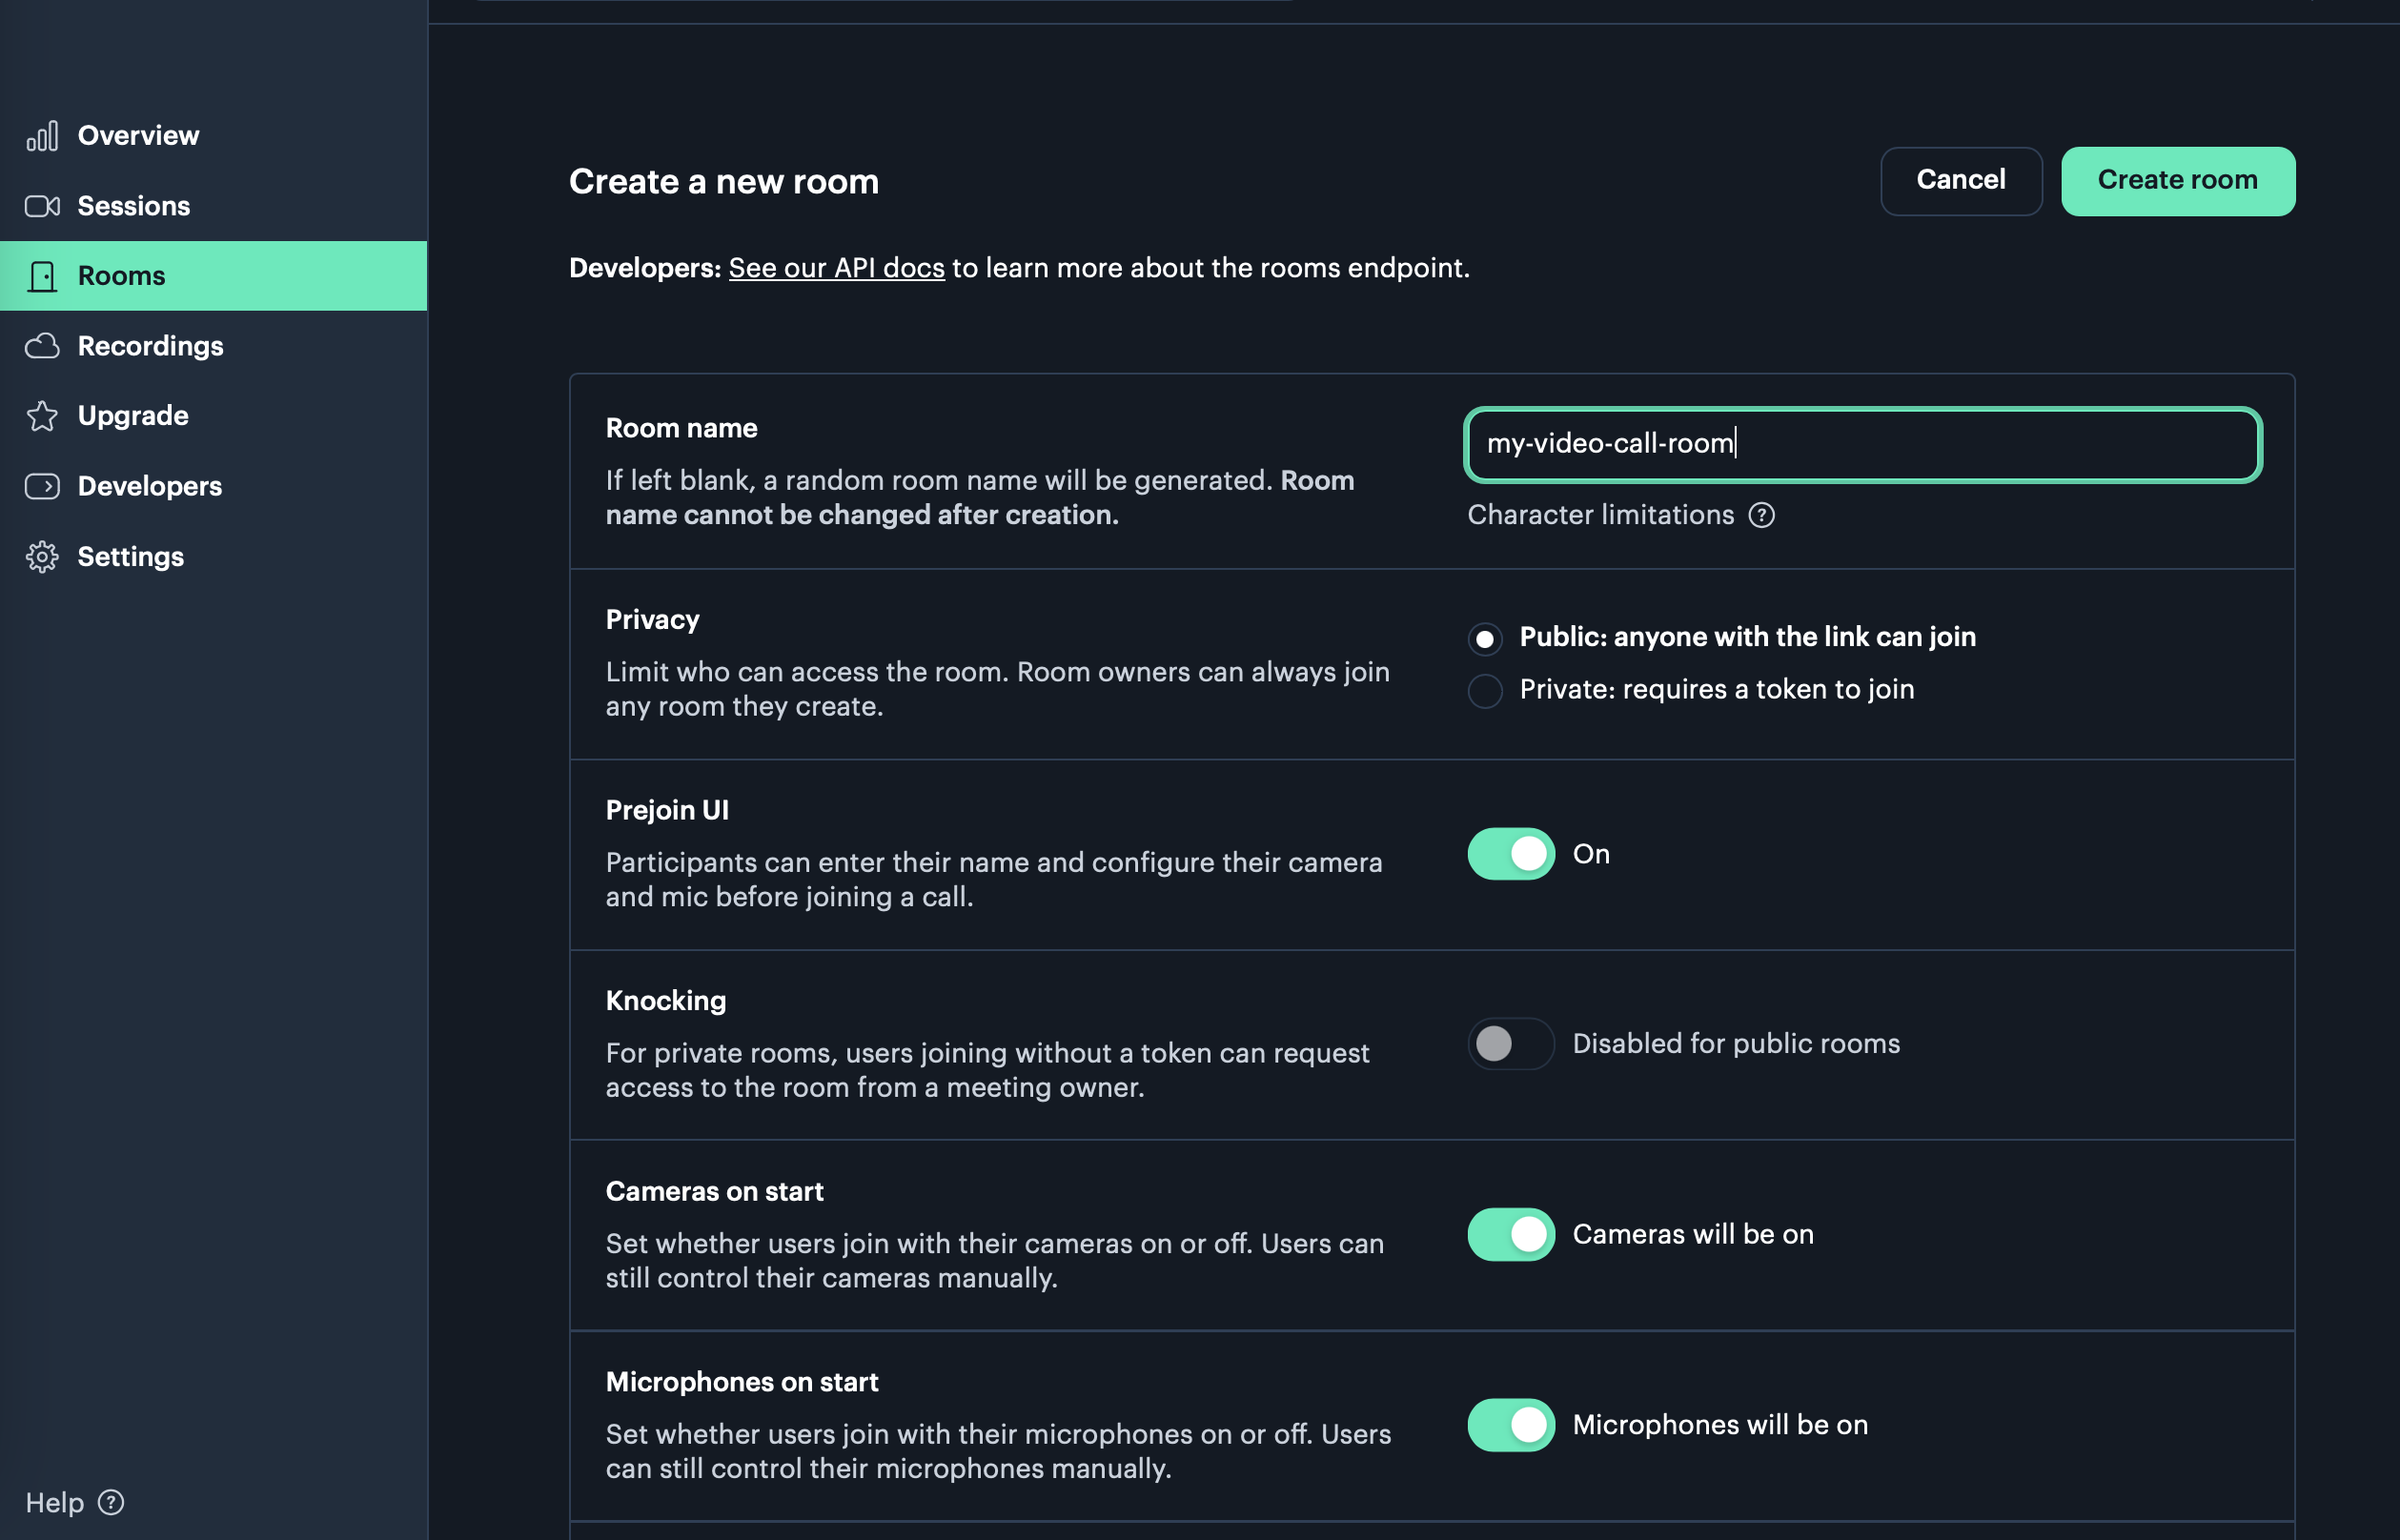This screenshot has height=1540, width=2400.
Task: Click the Help question mark icon
Action: 110,1502
